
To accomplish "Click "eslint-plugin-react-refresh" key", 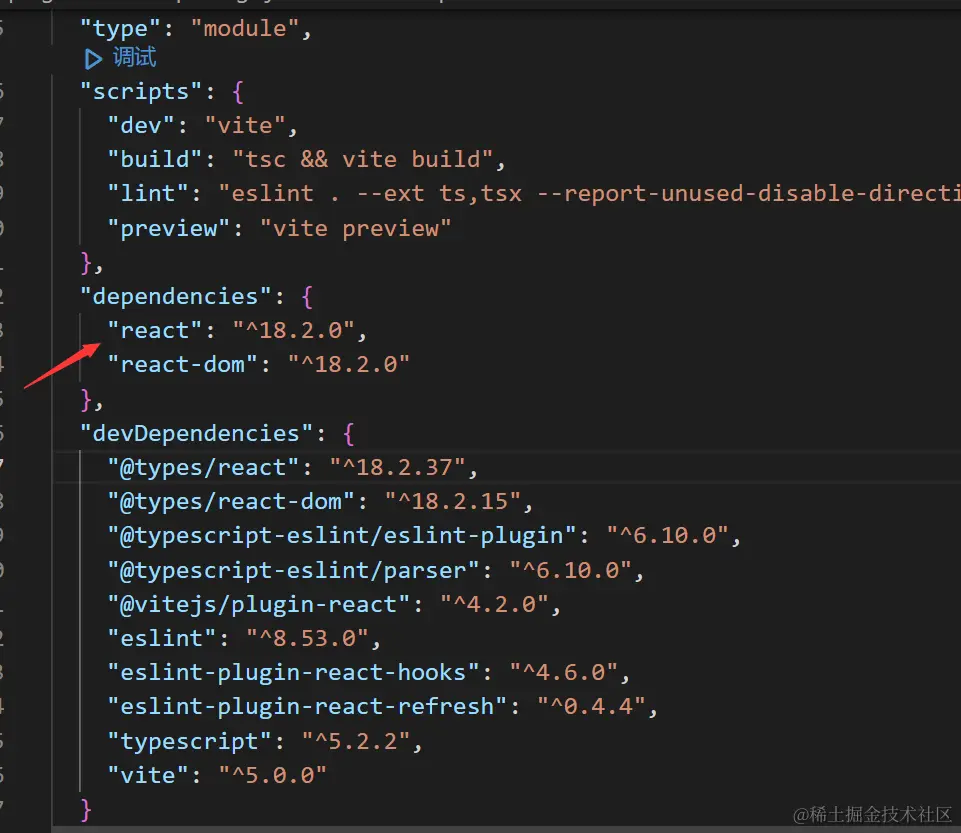I will [x=307, y=707].
